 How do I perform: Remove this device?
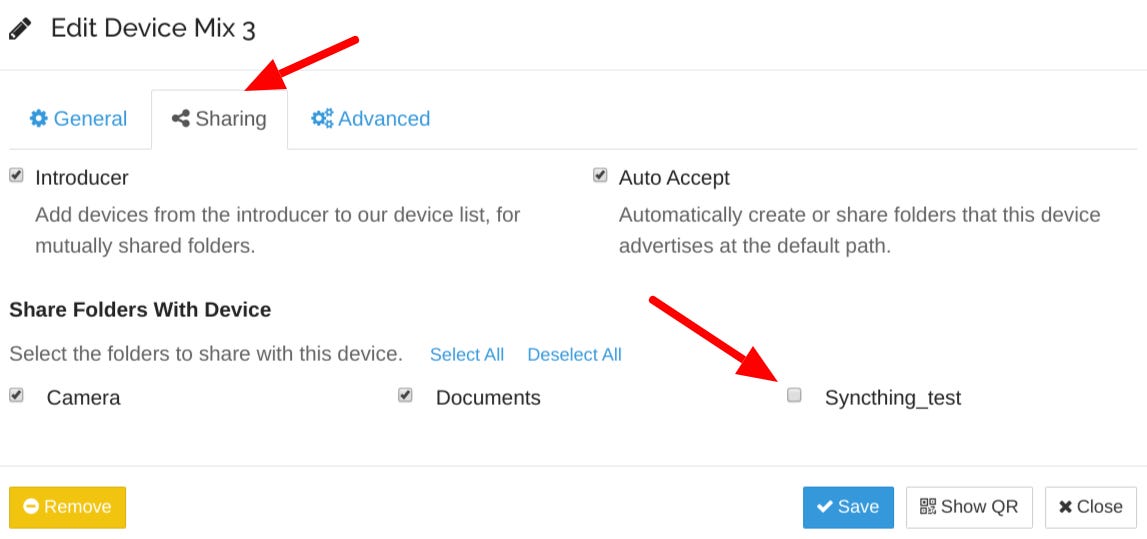(x=67, y=507)
